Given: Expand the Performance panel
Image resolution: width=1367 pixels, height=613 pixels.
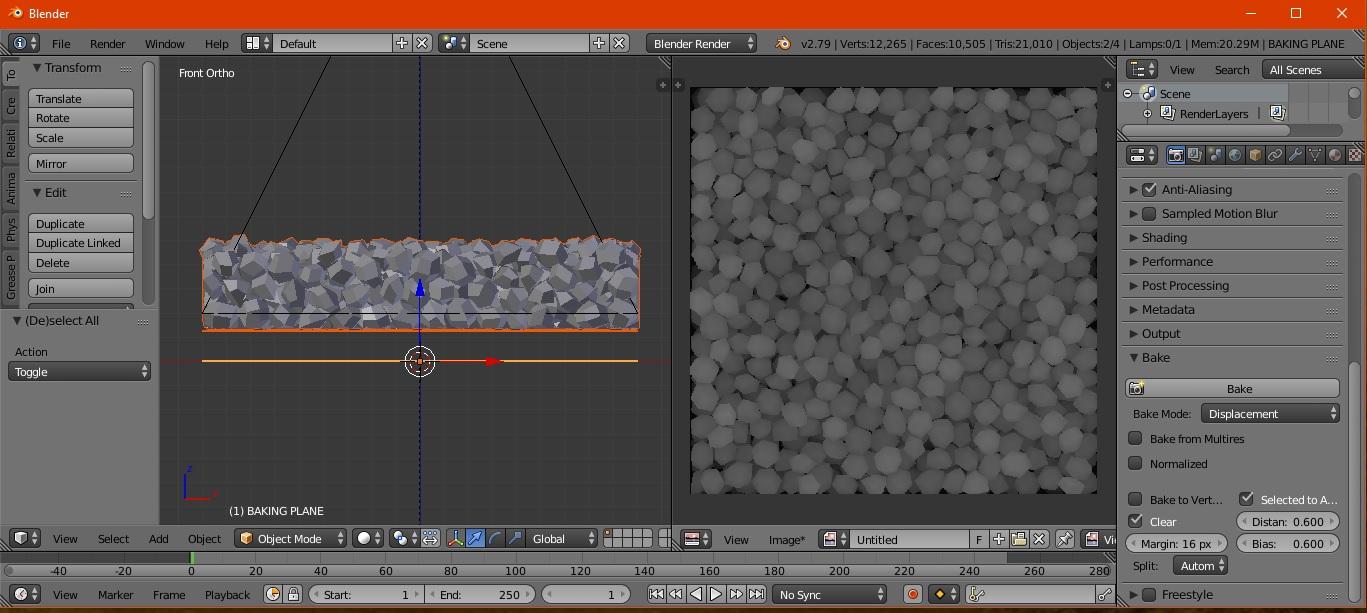Looking at the screenshot, I should 1177,261.
